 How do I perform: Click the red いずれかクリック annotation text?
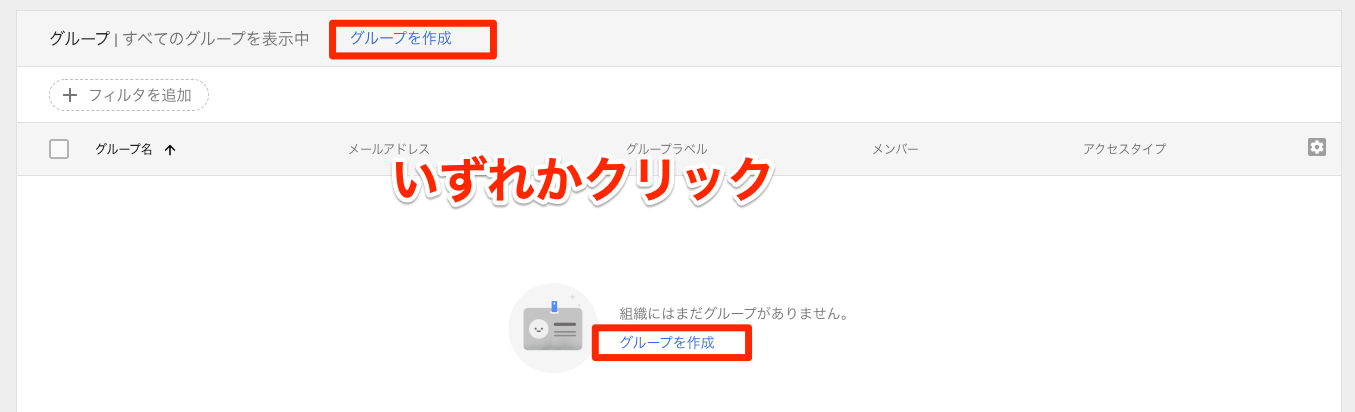[582, 180]
